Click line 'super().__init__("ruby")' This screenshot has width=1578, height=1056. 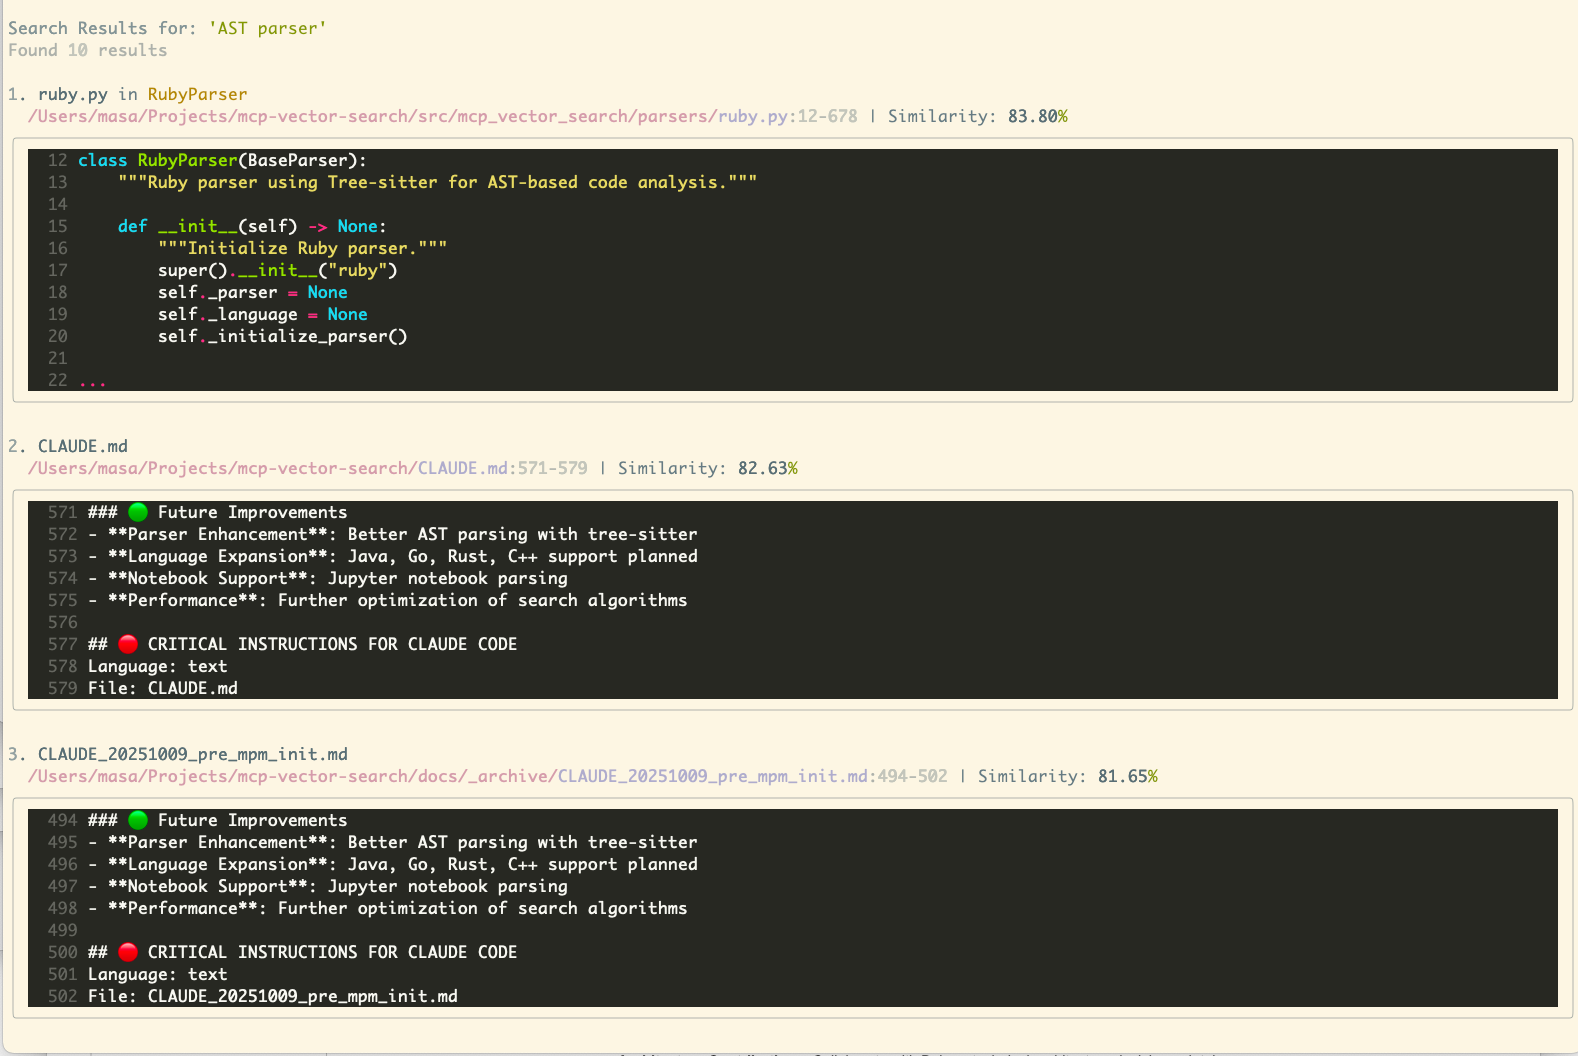click(x=277, y=270)
